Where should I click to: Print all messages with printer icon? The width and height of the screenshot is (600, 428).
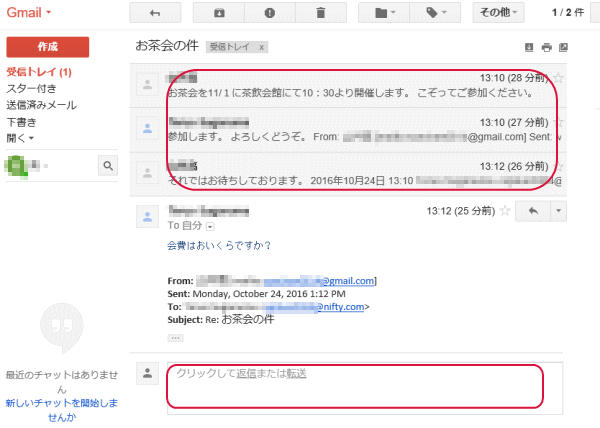pos(546,47)
